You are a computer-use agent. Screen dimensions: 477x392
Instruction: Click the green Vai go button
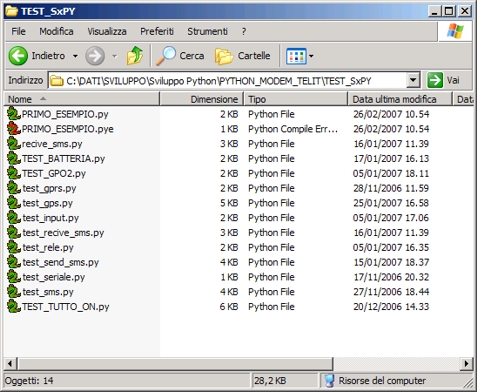click(435, 80)
